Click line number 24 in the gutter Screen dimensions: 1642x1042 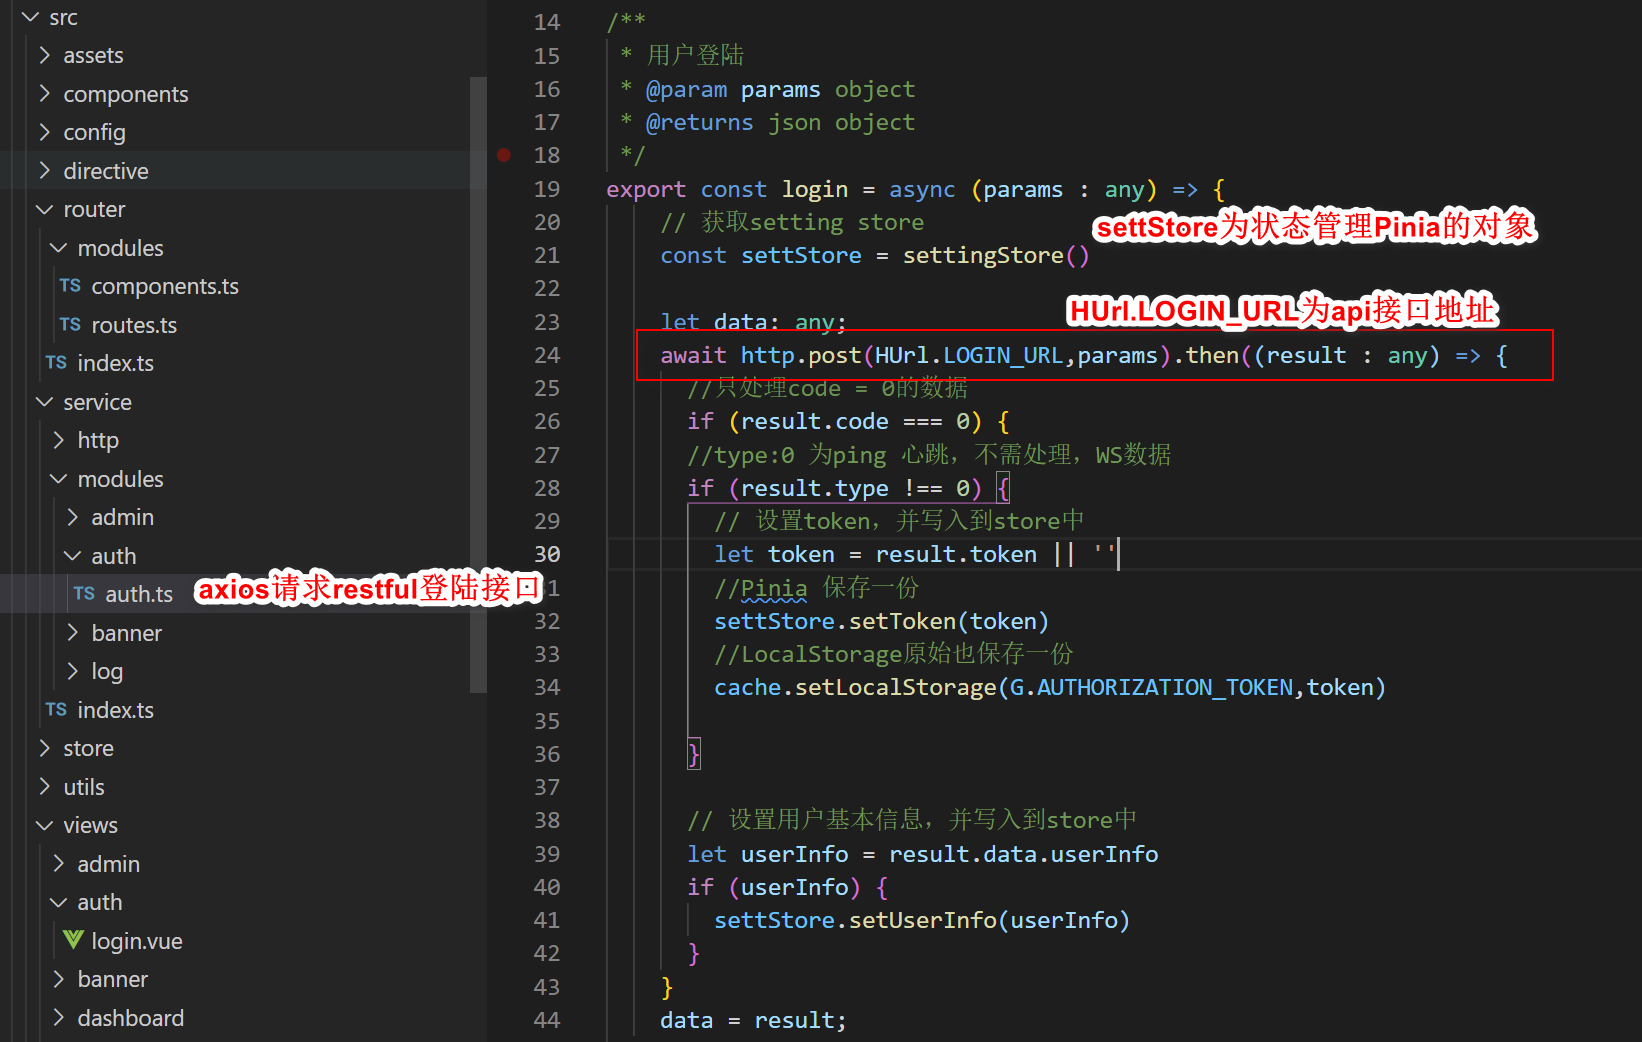[547, 355]
